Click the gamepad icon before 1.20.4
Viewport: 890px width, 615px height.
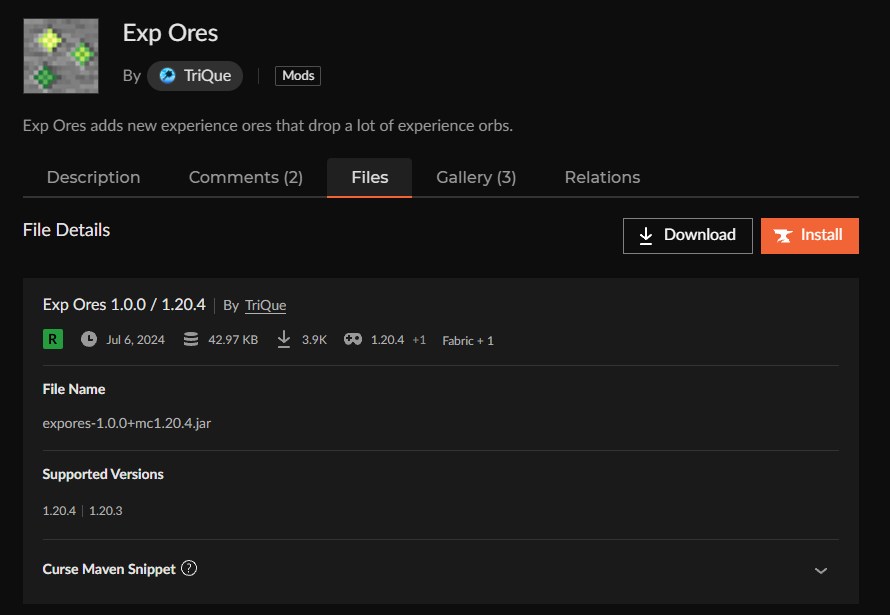click(351, 340)
